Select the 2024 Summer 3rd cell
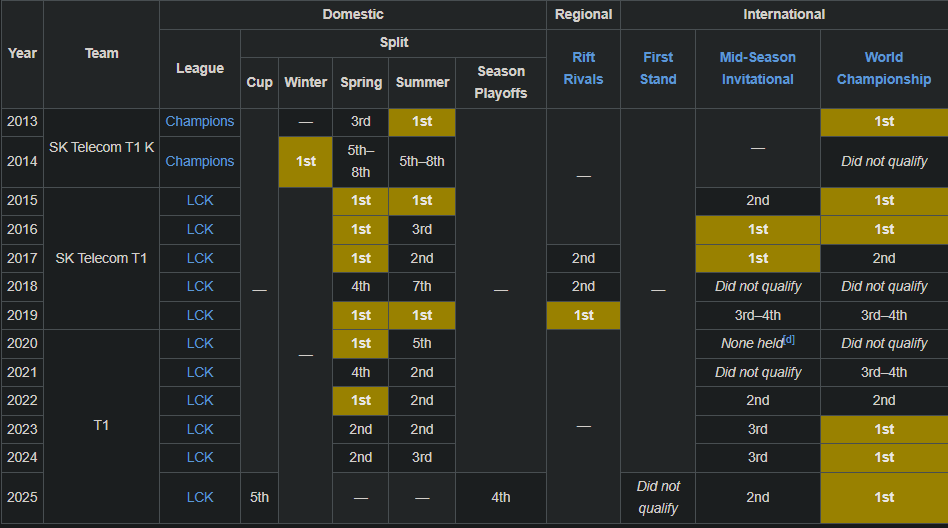The width and height of the screenshot is (948, 528). point(422,458)
